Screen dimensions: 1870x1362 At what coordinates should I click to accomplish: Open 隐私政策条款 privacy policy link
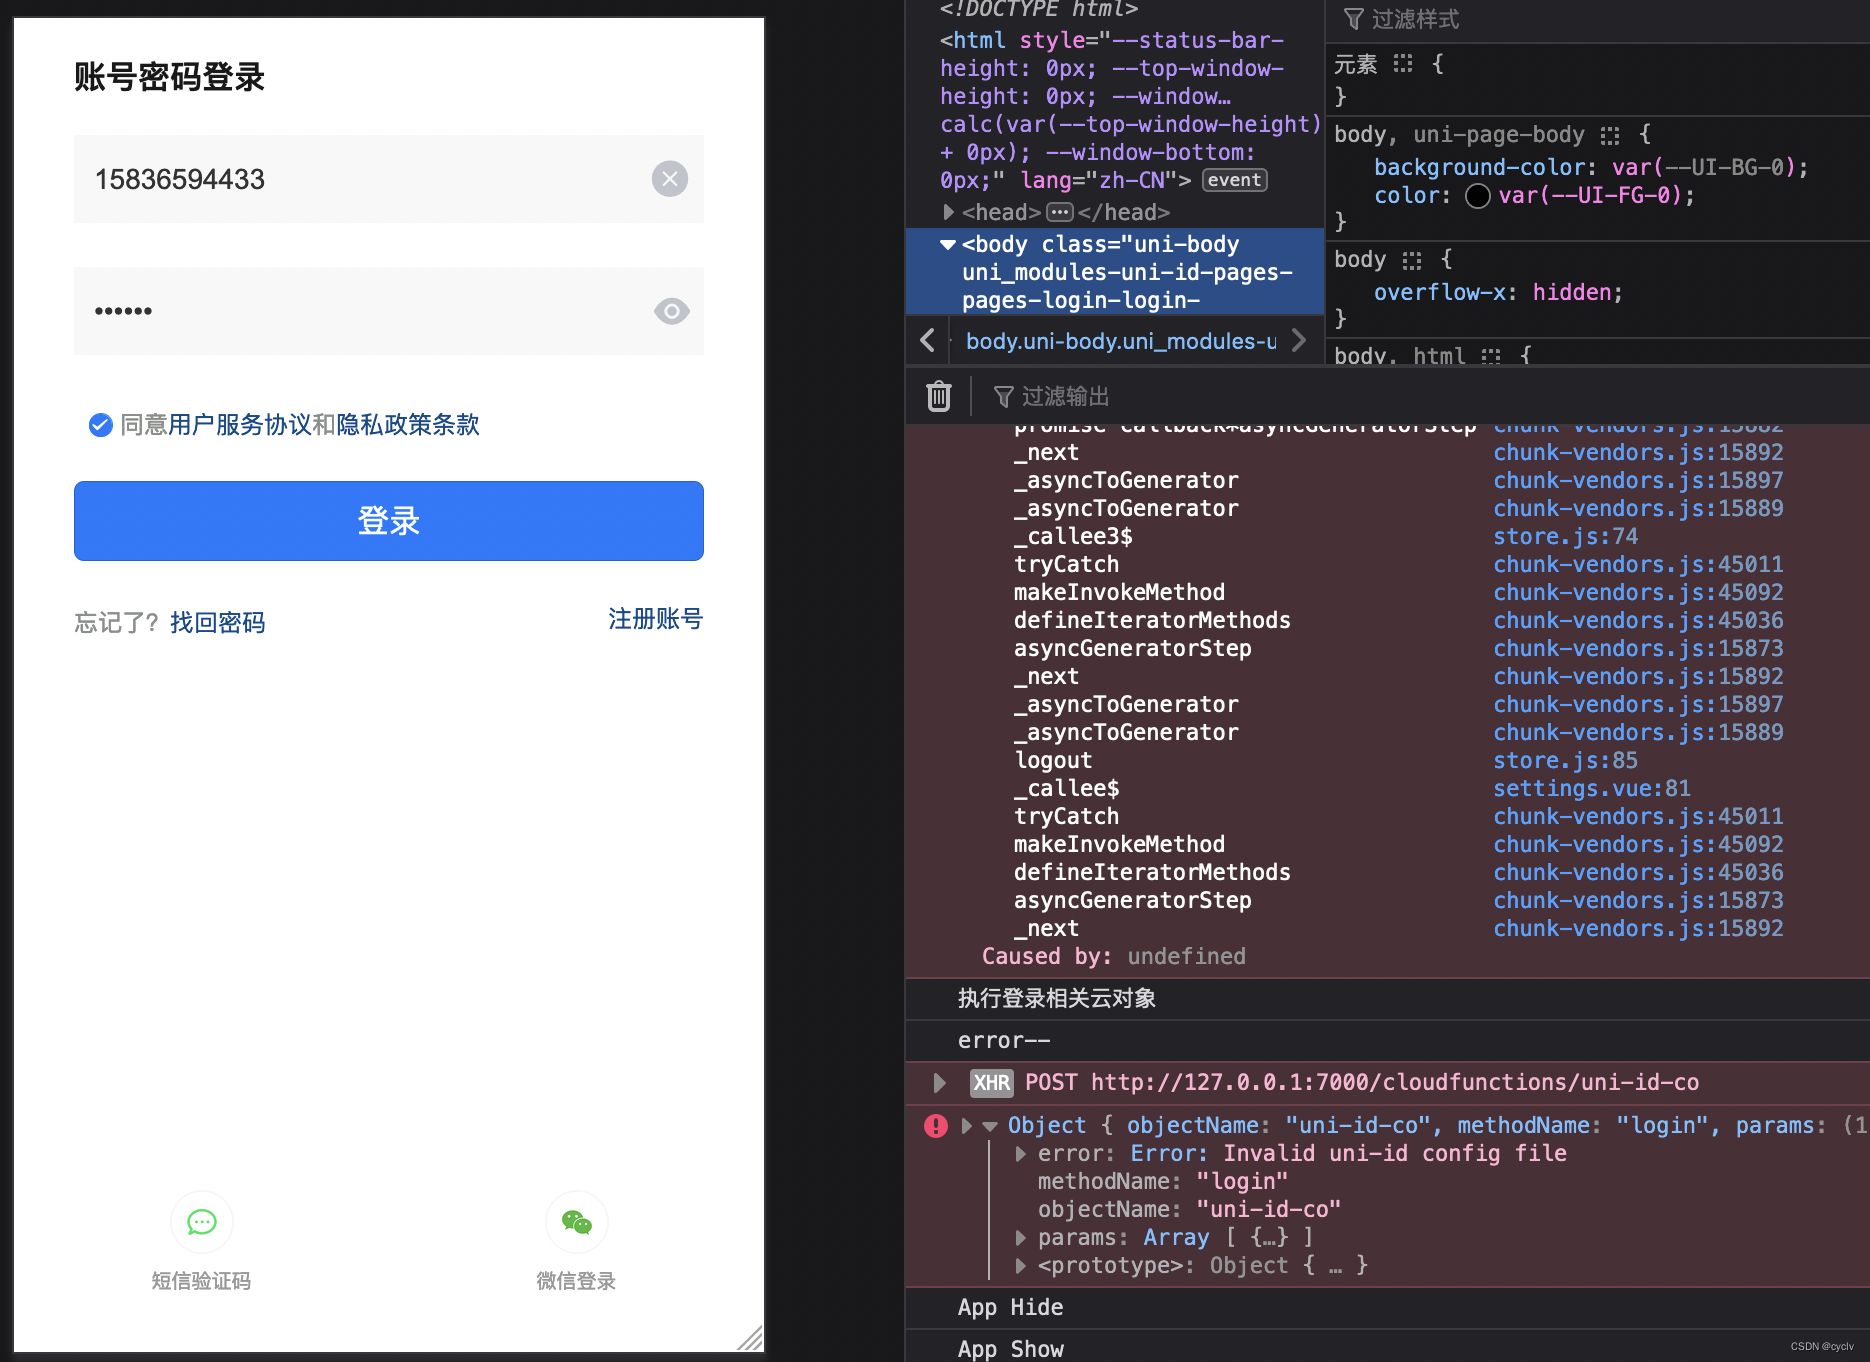[408, 425]
